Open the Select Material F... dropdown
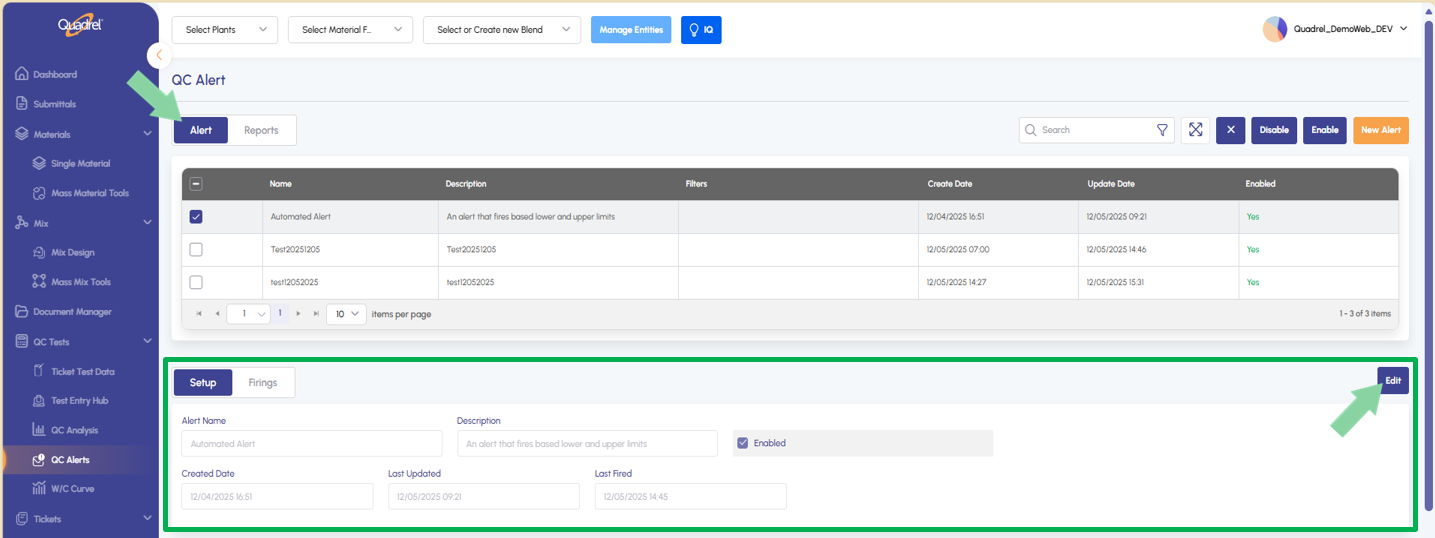The height and width of the screenshot is (538, 1435). click(350, 30)
